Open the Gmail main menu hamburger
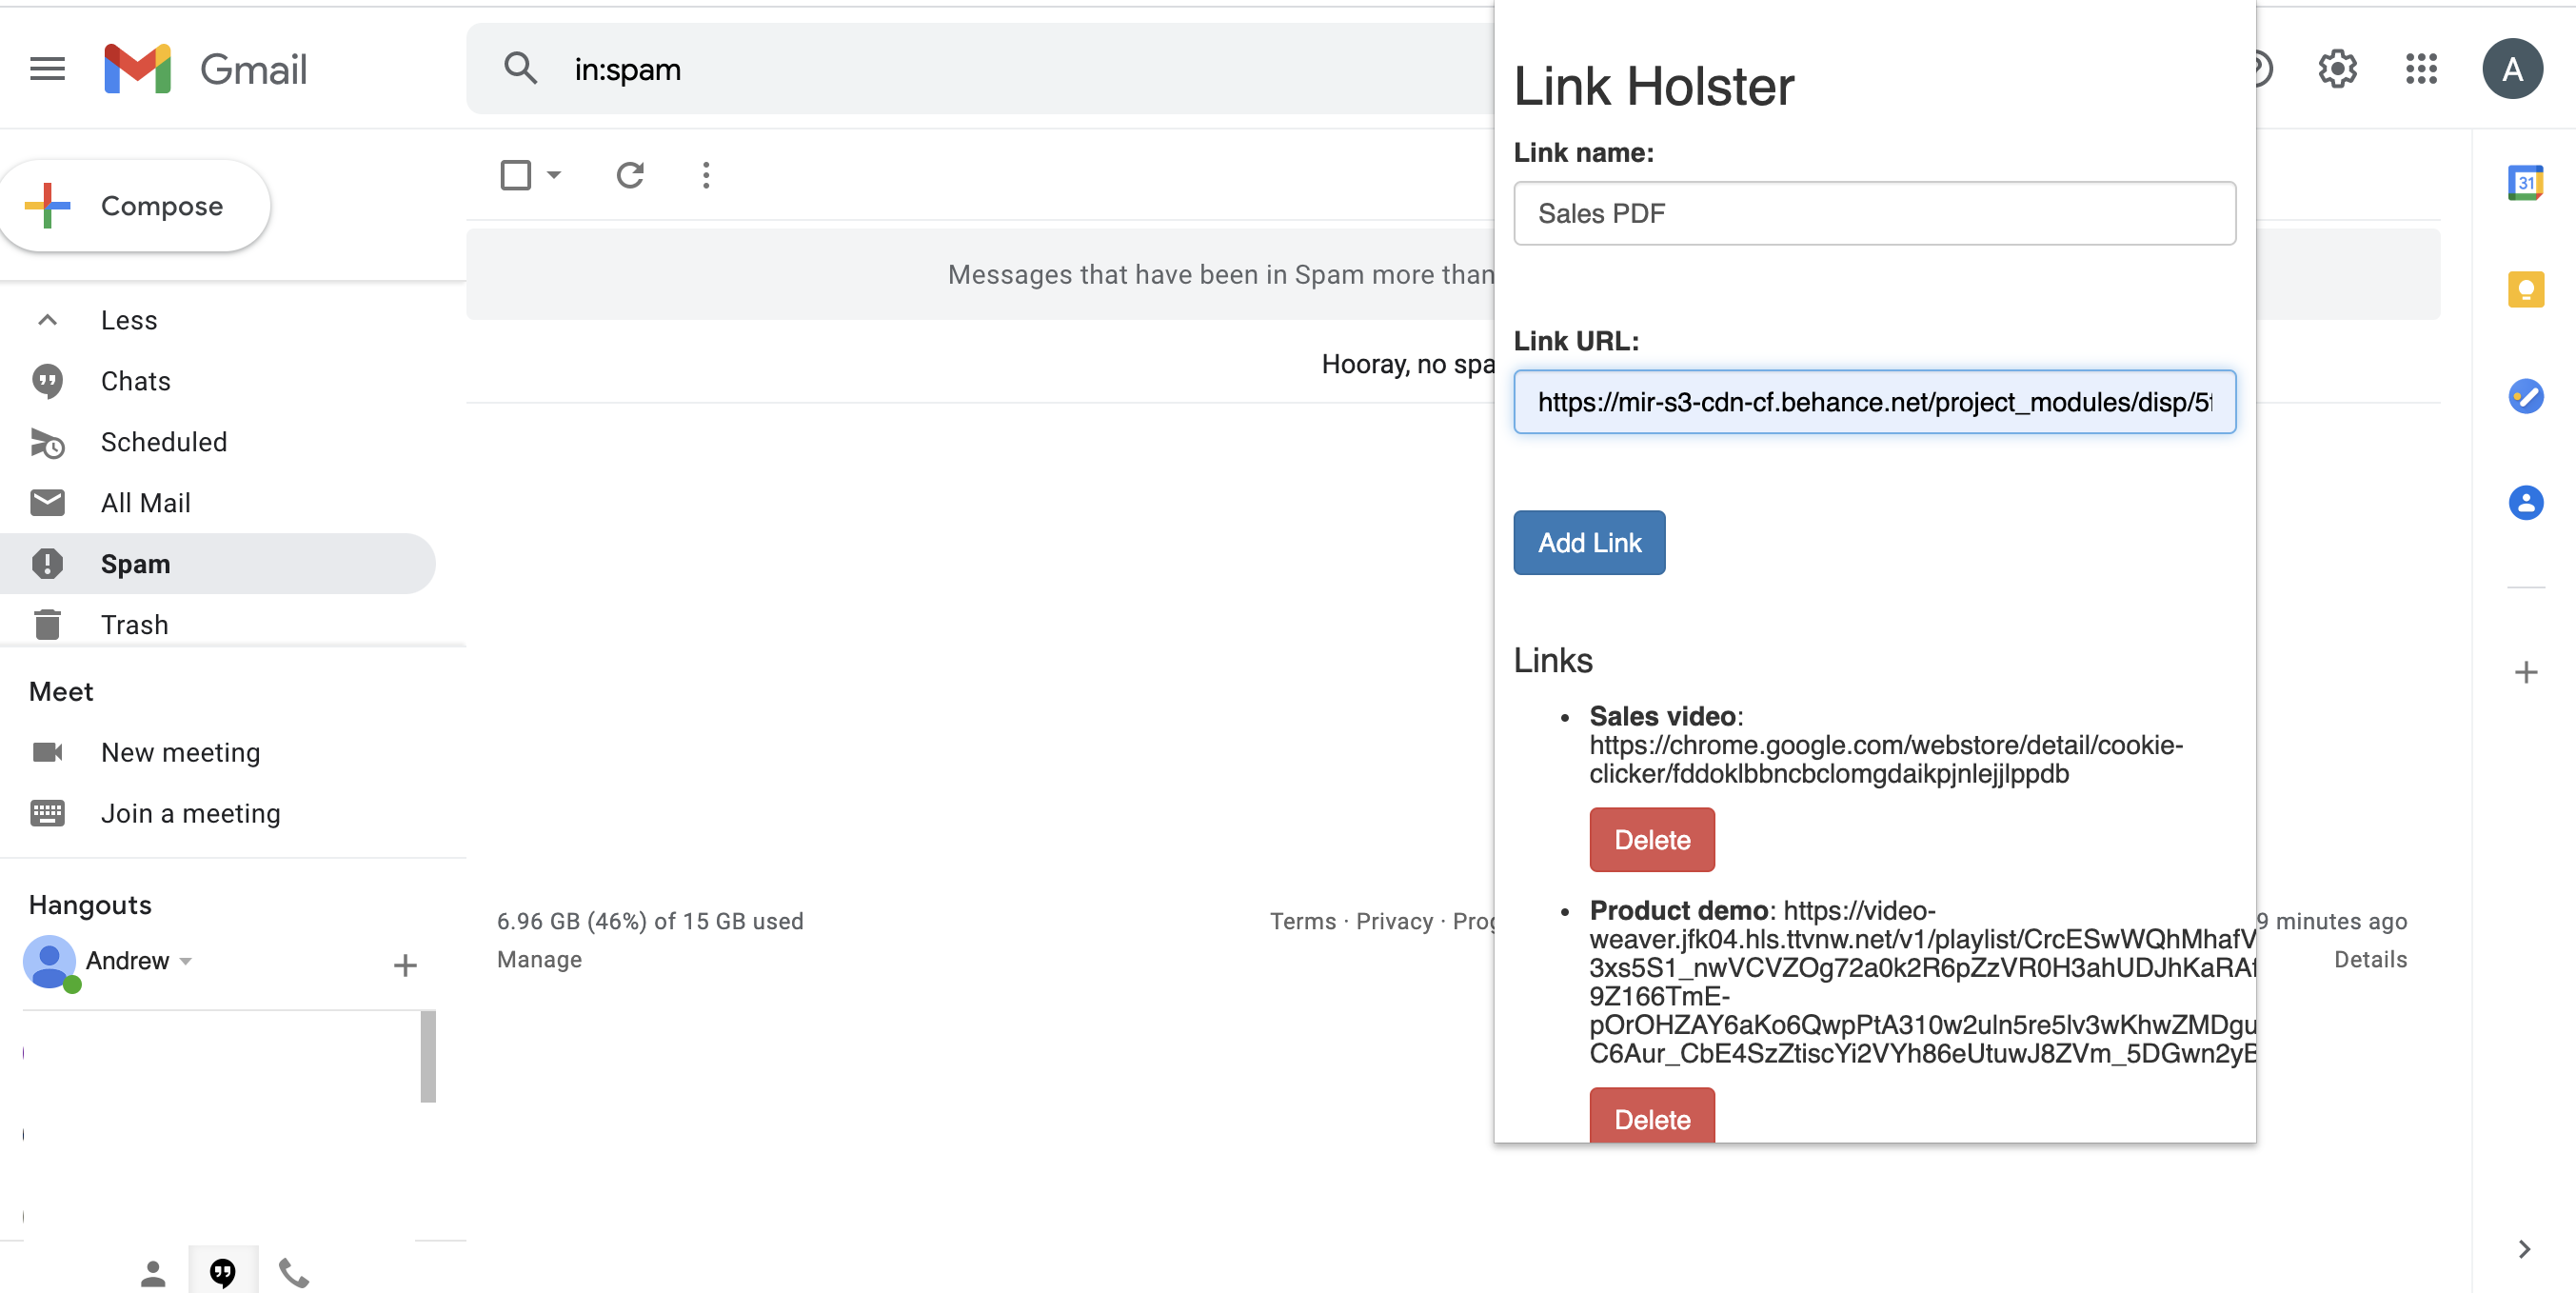2576x1293 pixels. [x=47, y=69]
